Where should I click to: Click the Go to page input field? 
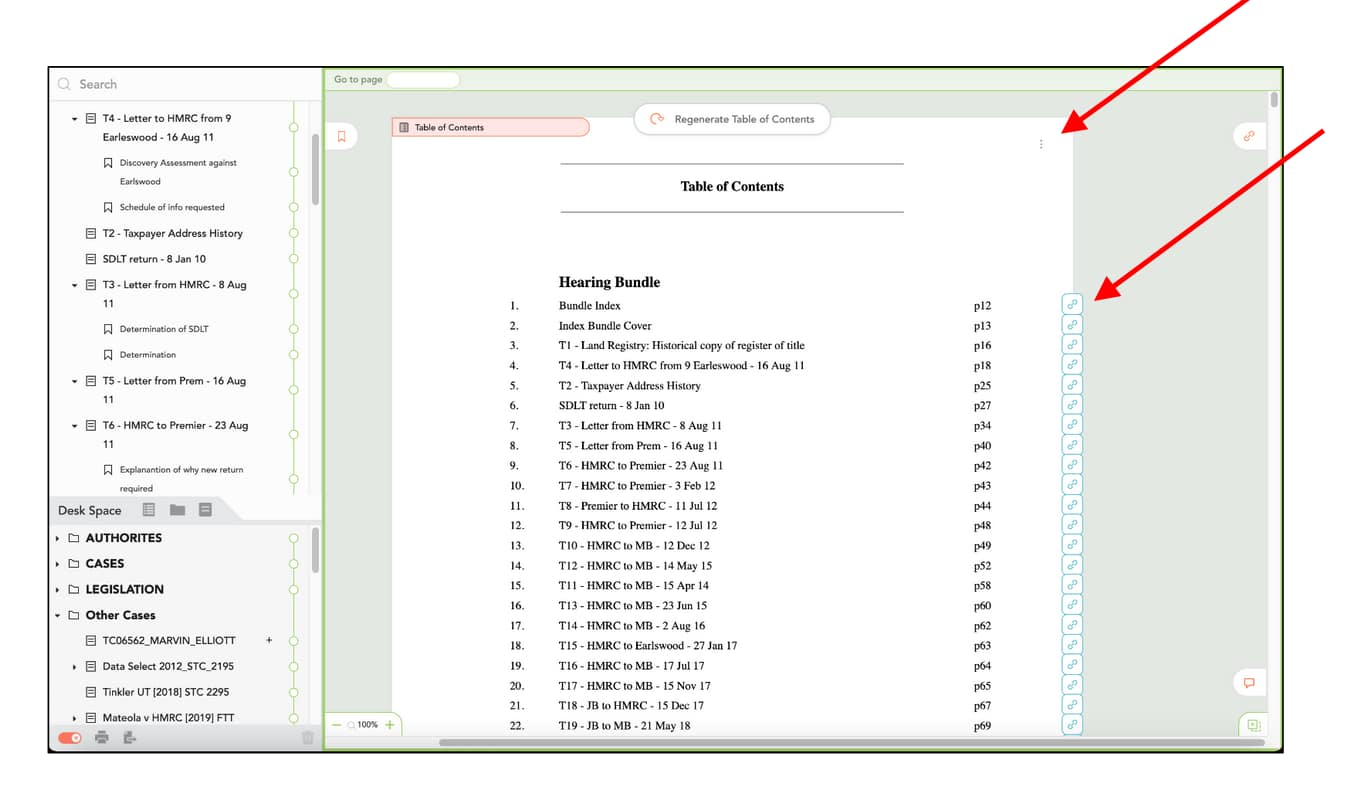[423, 79]
